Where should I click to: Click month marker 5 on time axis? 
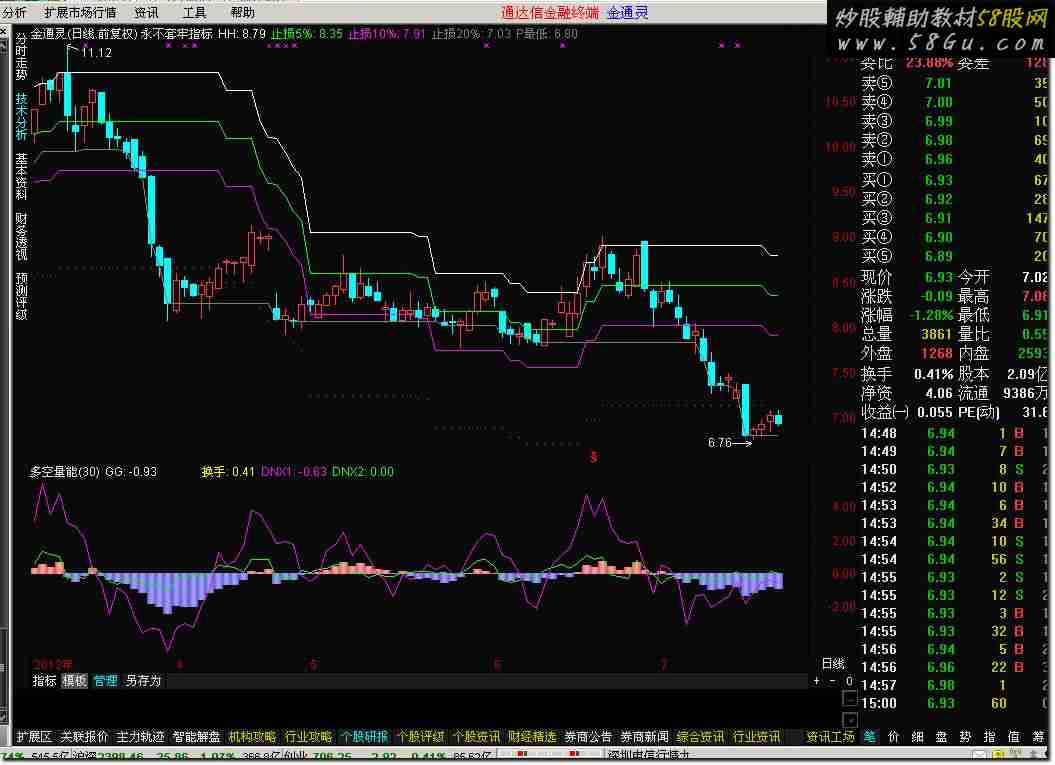tap(313, 664)
